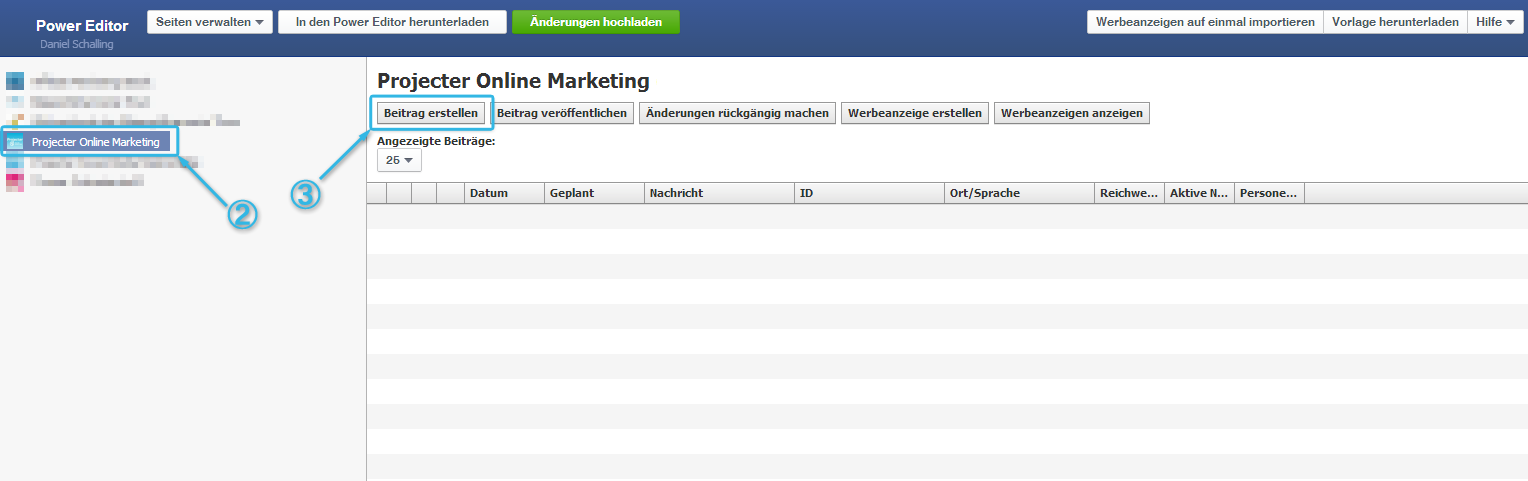
Task: Open the Angezeigte Beiträge count dropdown
Action: tap(399, 160)
